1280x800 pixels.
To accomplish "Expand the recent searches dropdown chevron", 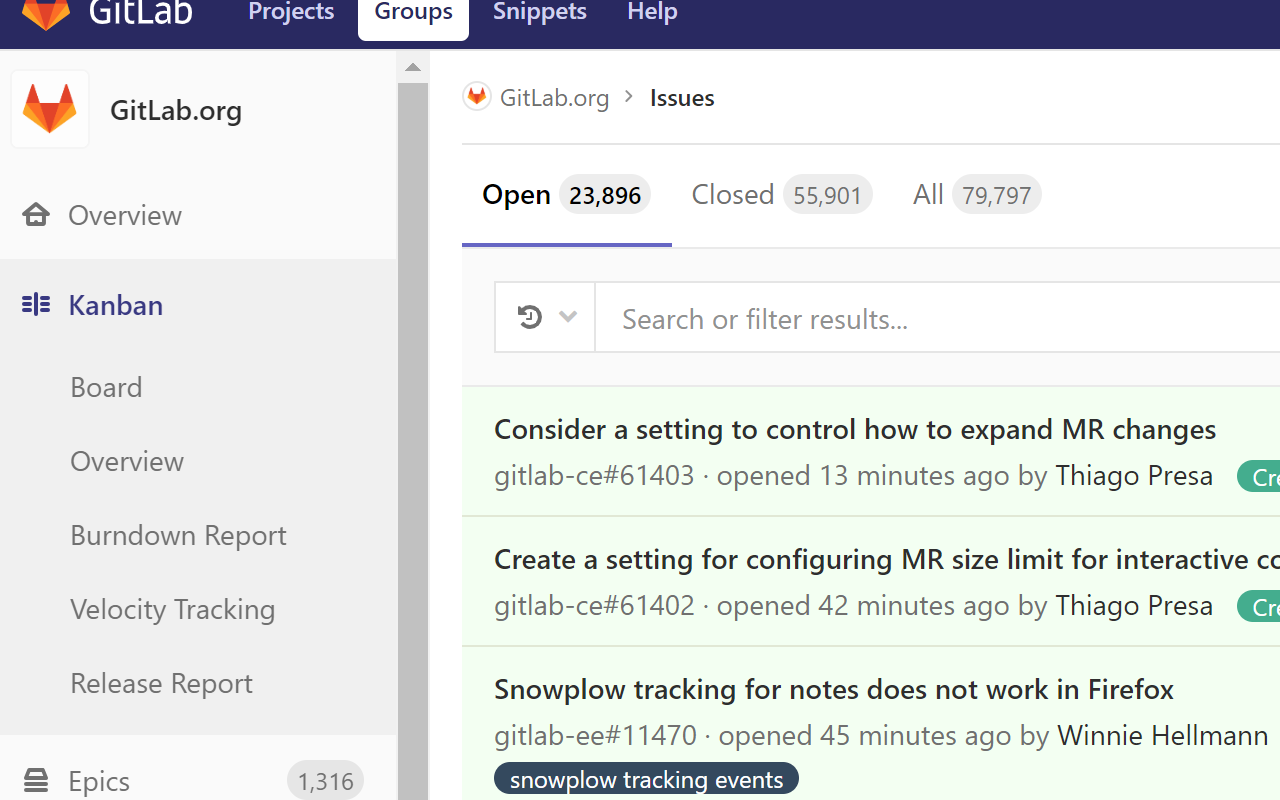I will pyautogui.click(x=568, y=317).
